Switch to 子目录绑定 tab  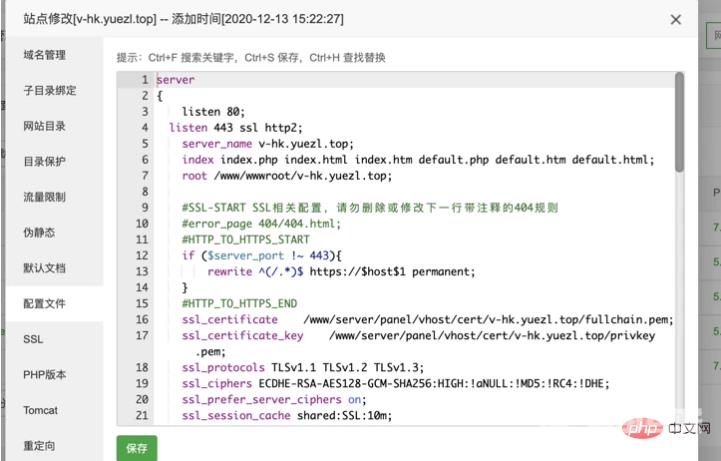click(50, 90)
